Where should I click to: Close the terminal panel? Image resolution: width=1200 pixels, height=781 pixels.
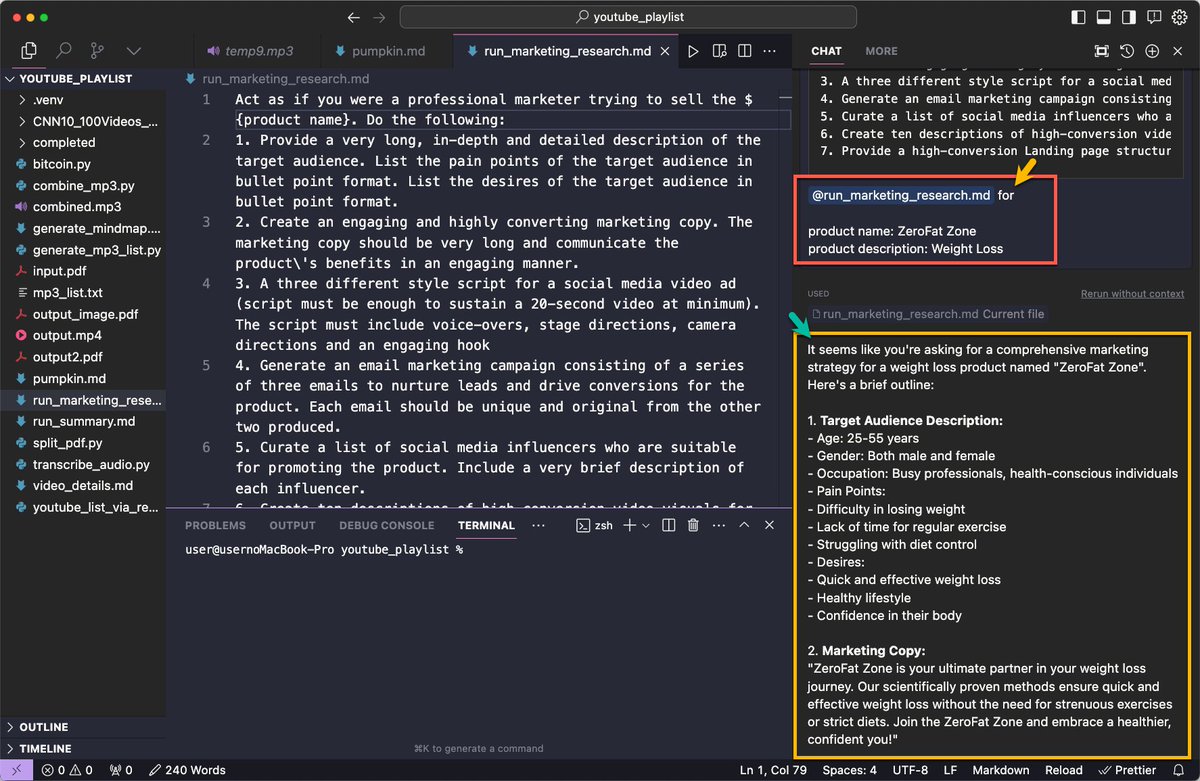(769, 525)
